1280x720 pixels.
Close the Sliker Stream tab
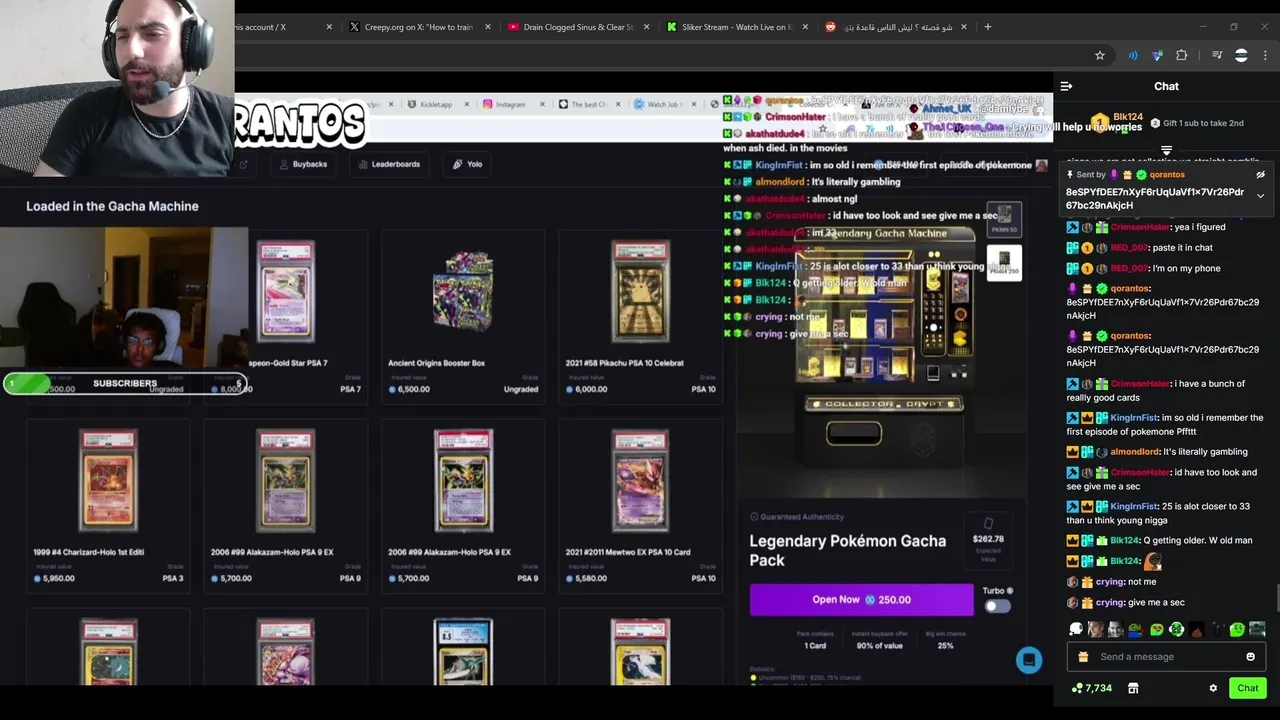click(x=806, y=27)
